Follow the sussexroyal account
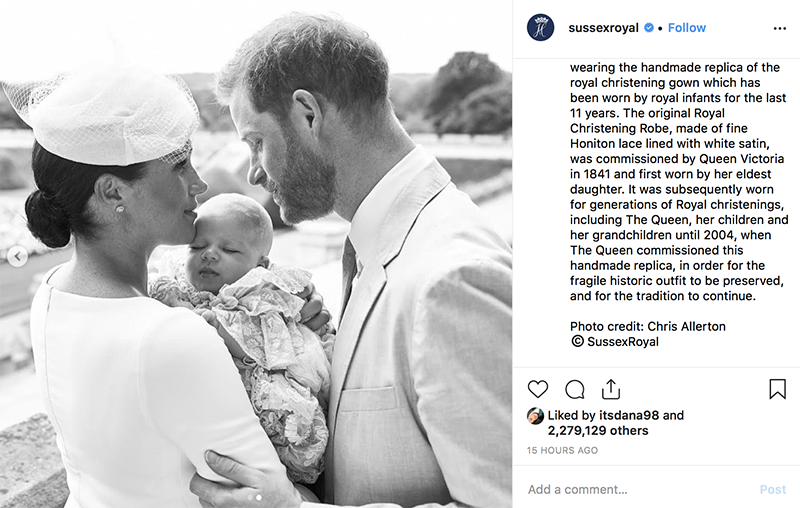The width and height of the screenshot is (800, 508). [687, 28]
